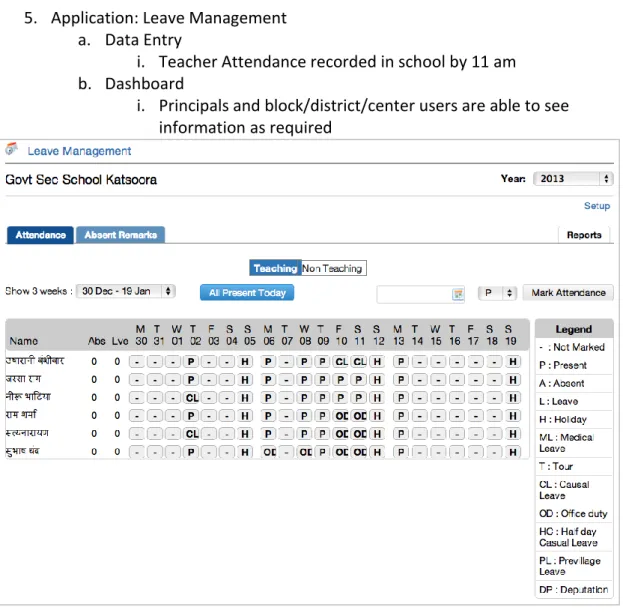The width and height of the screenshot is (623, 613).
Task: Open the Show 3 weeks date range dropdown
Action: click(x=126, y=291)
